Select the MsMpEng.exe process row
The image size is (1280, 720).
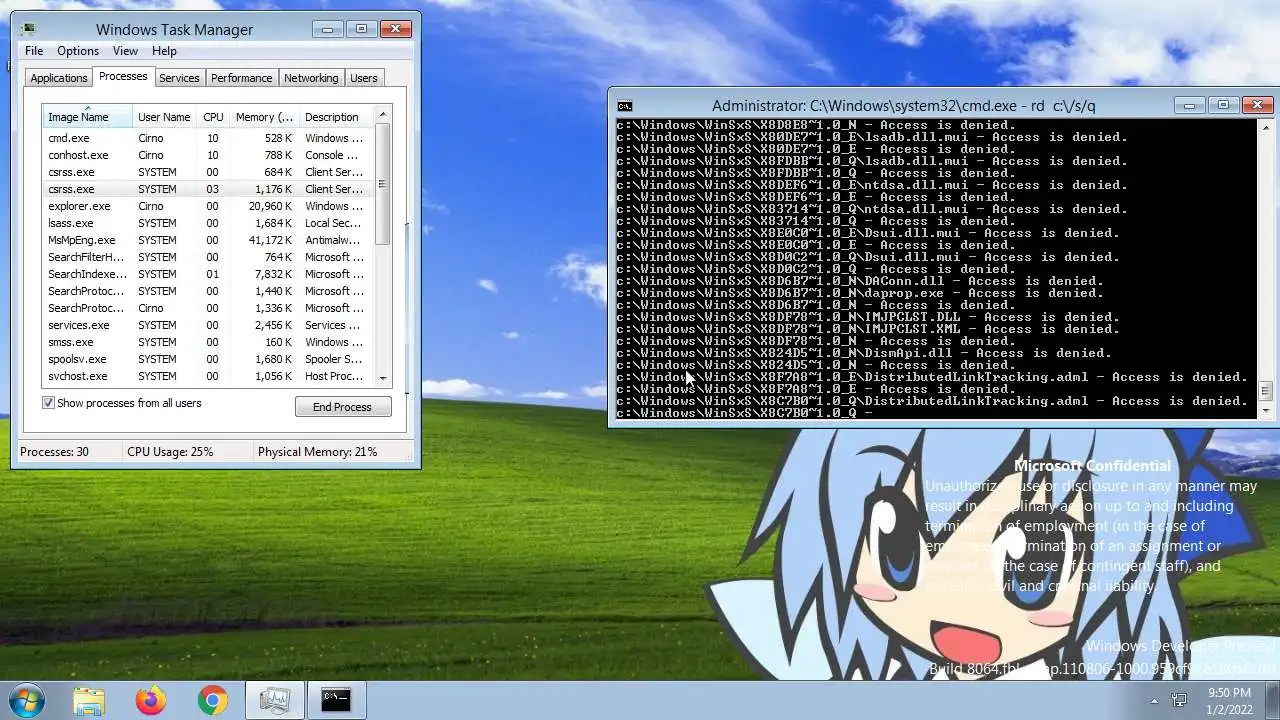(x=207, y=240)
